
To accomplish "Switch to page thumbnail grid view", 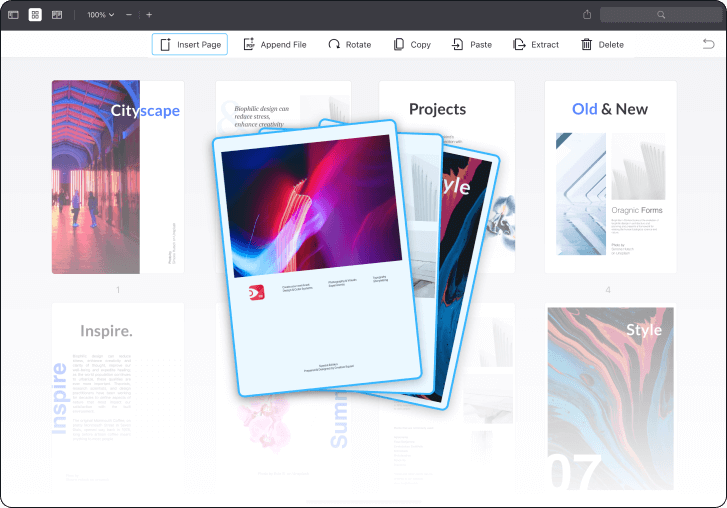I will (x=35, y=15).
